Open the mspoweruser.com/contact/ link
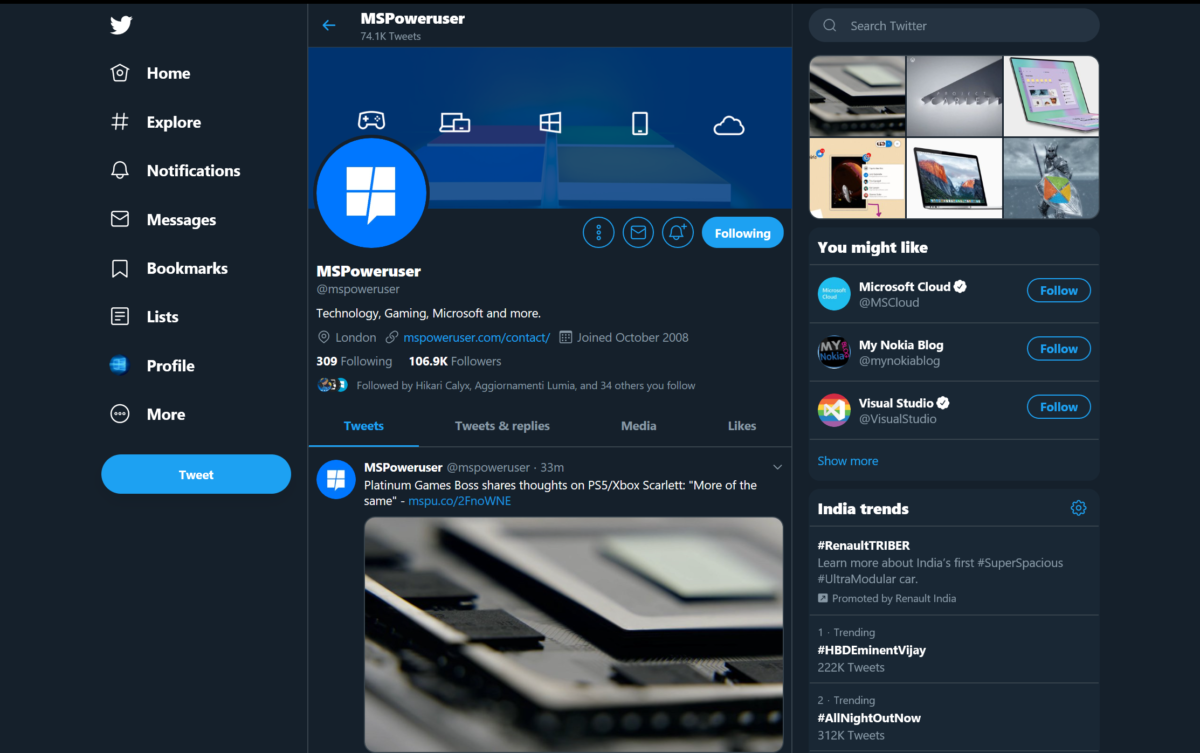 point(476,337)
